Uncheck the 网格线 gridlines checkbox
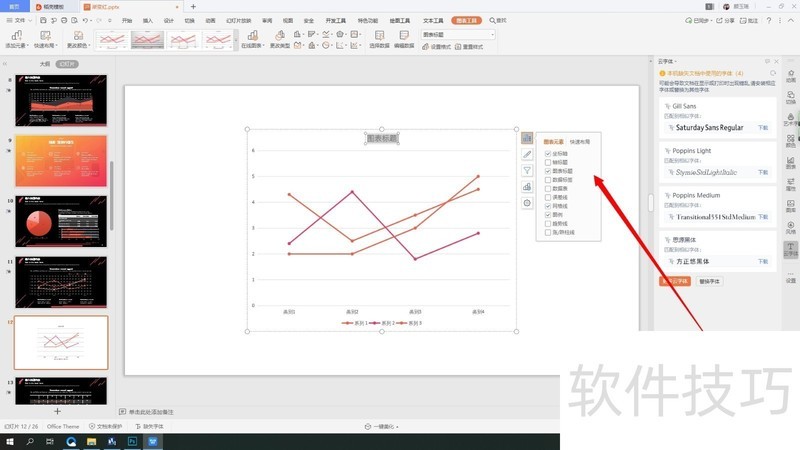The image size is (800, 450). tap(547, 206)
